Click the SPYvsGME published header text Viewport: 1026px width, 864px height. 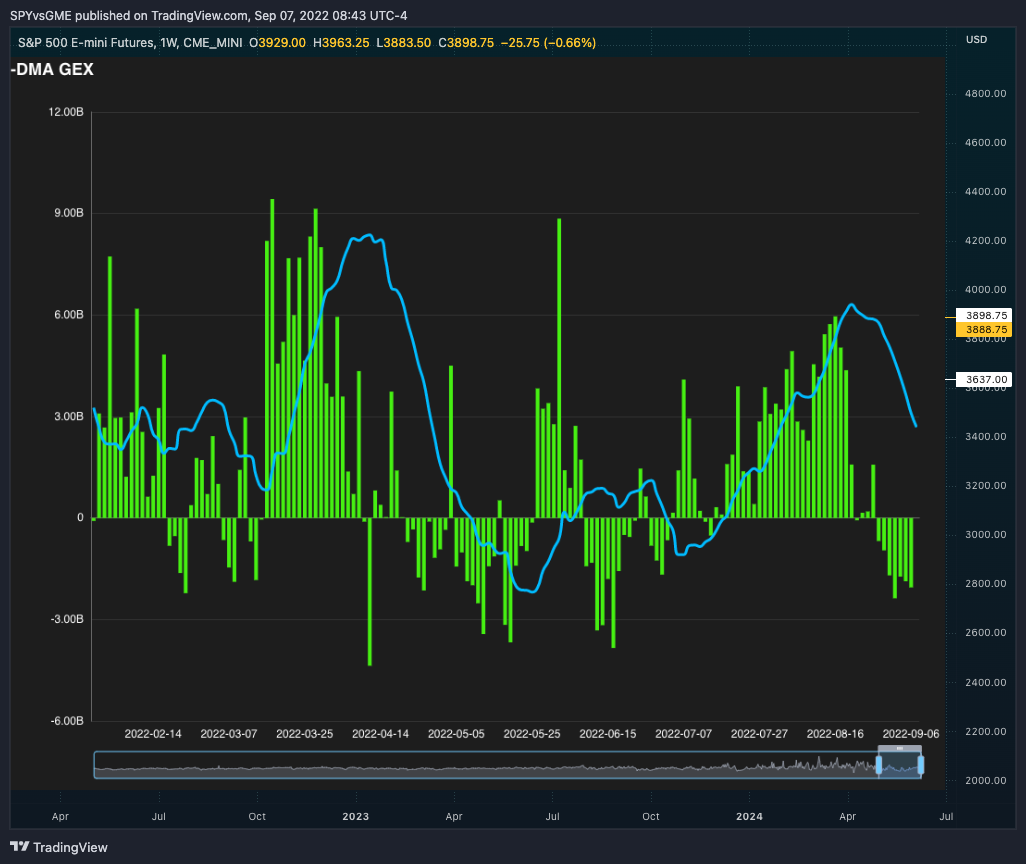(209, 15)
